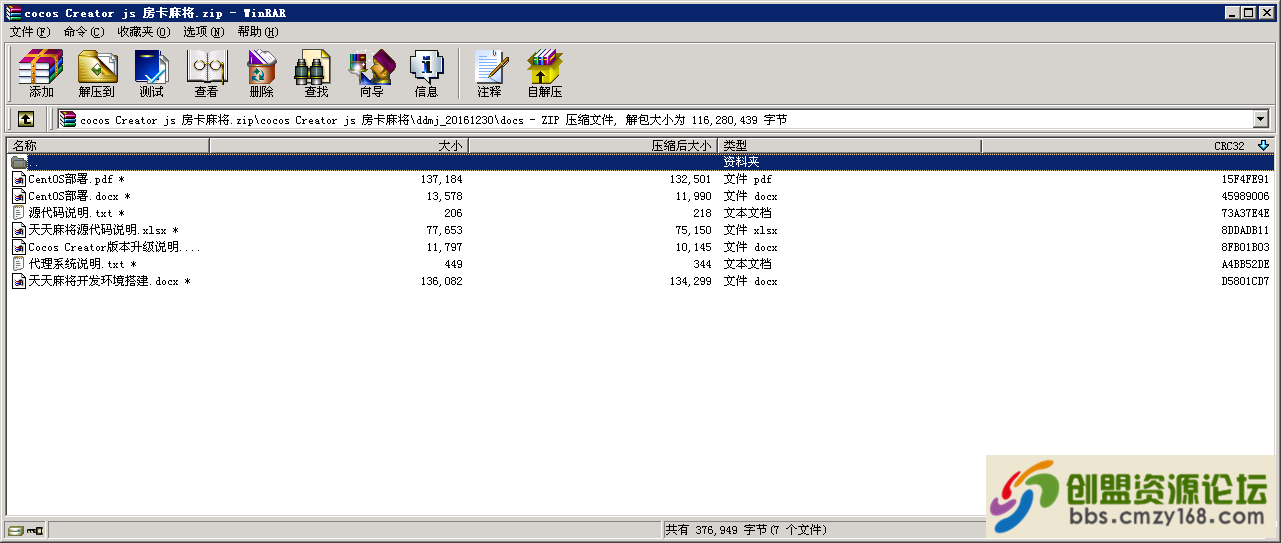Click CRC value 73A37E4E
The width and height of the screenshot is (1281, 543).
(x=1245, y=213)
